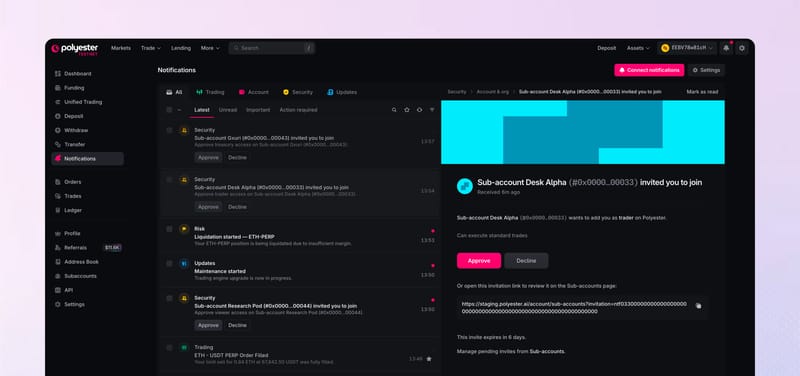
Task: Show the Action required filter tab
Action: click(x=298, y=110)
